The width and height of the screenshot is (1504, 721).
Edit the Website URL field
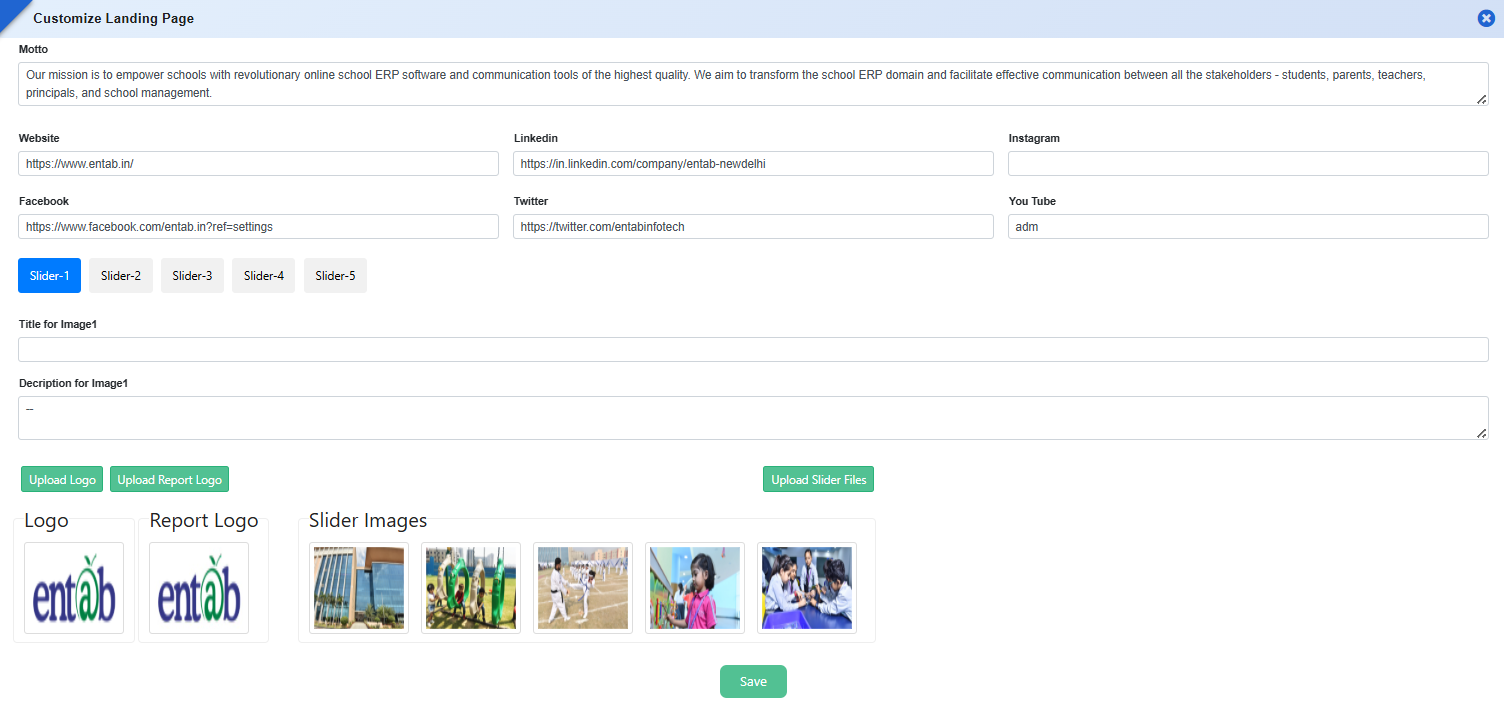[258, 164]
